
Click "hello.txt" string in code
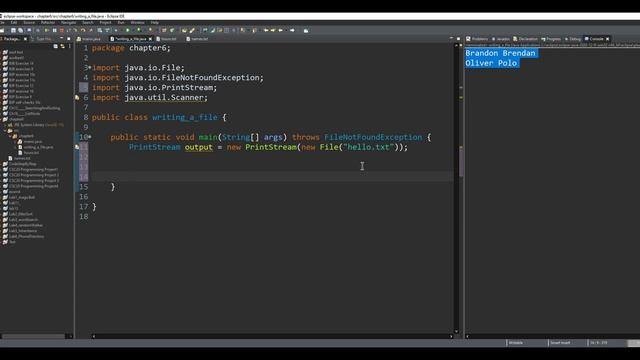(x=369, y=147)
